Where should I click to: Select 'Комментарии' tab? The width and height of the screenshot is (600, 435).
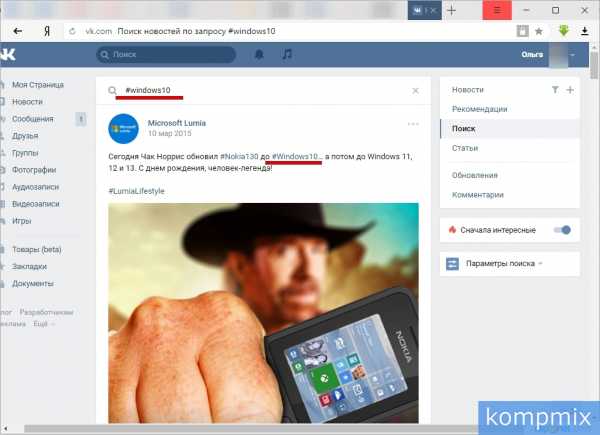(x=478, y=195)
